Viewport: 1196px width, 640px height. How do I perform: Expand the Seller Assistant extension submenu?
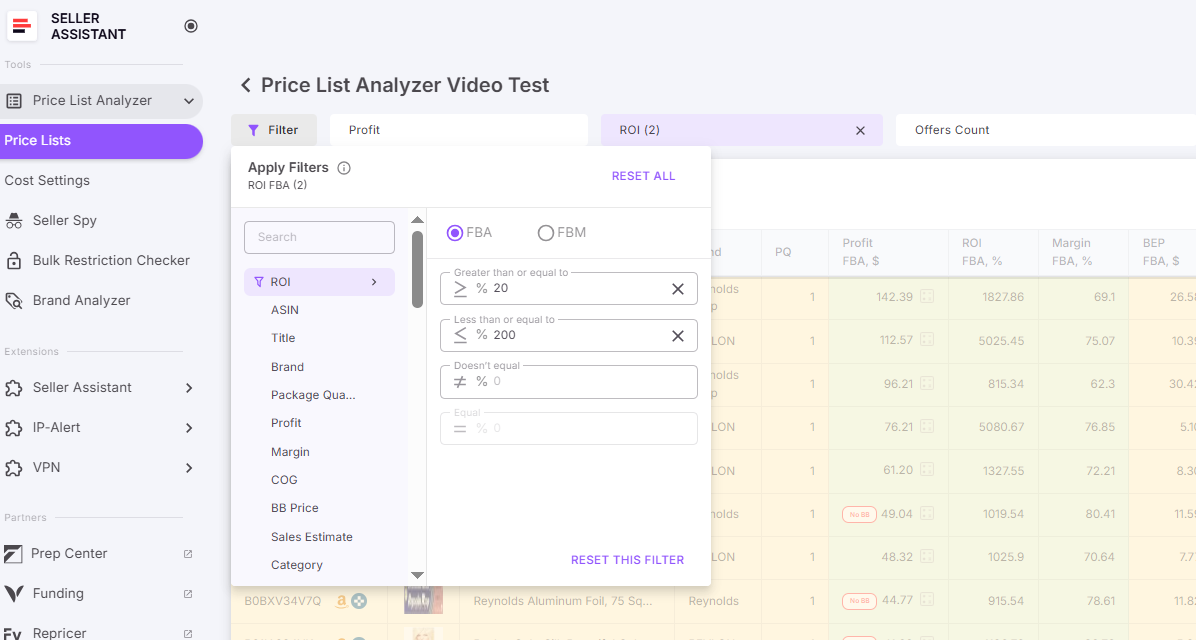tap(188, 387)
